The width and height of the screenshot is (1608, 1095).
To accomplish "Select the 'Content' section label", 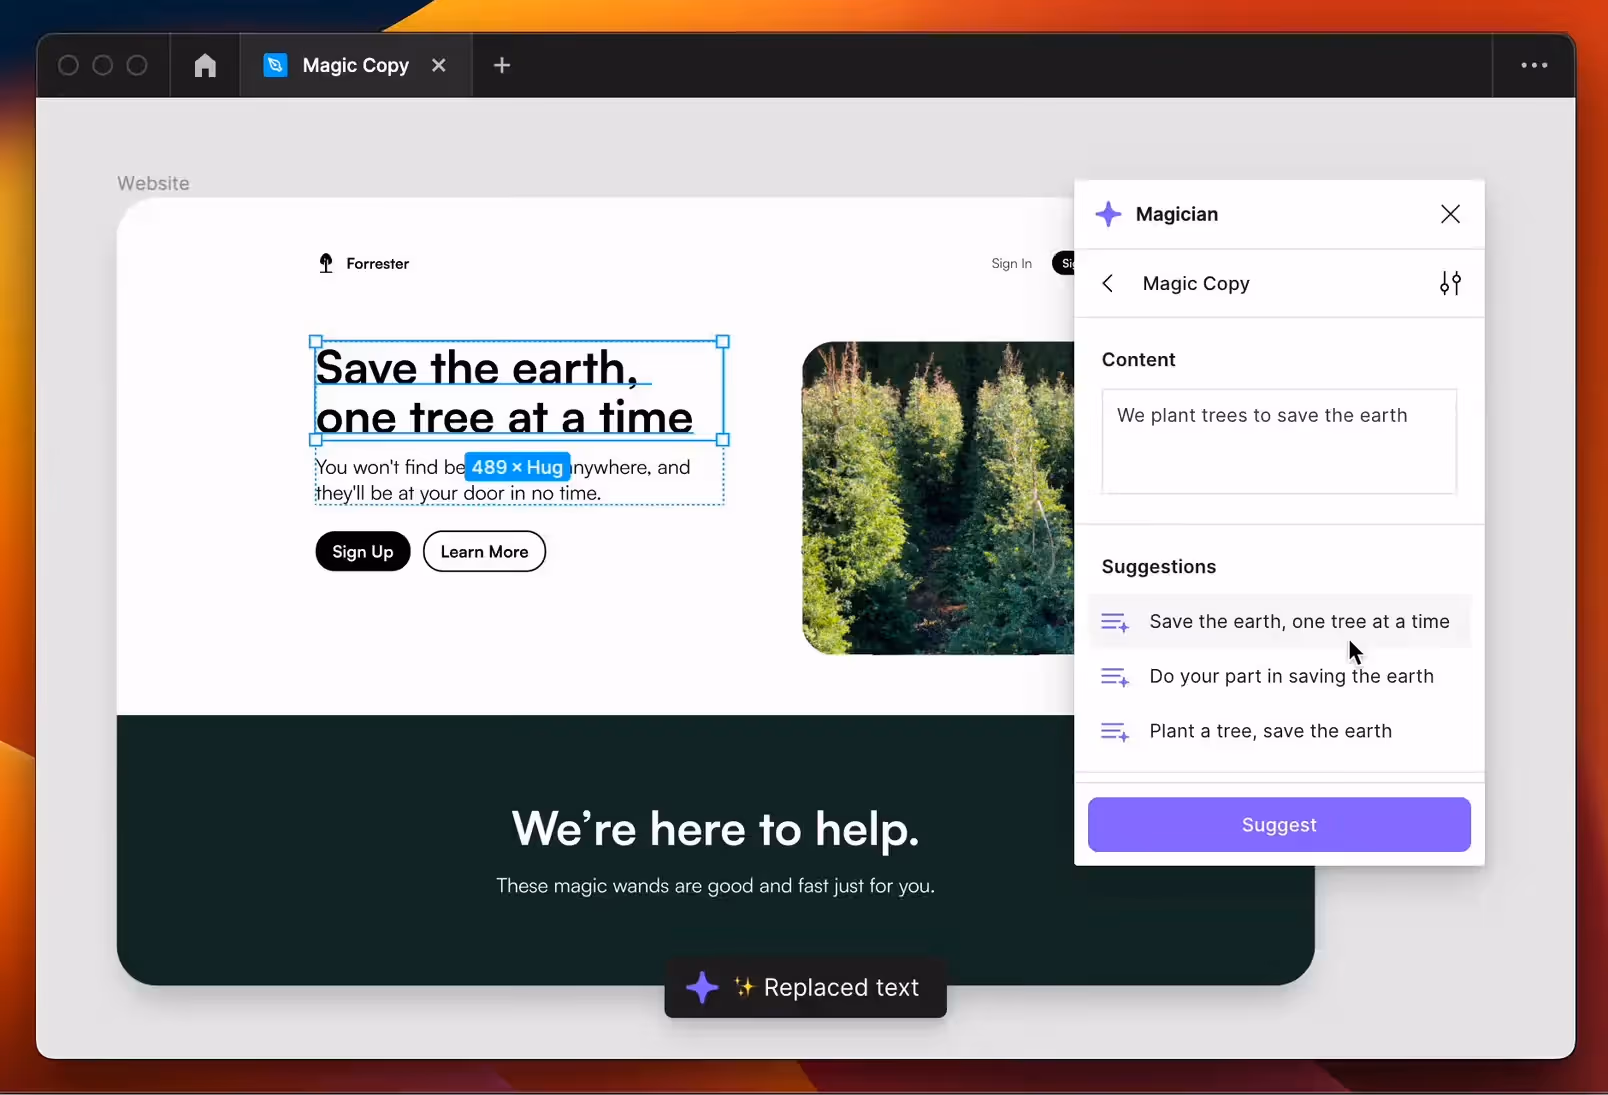I will click(x=1138, y=360).
